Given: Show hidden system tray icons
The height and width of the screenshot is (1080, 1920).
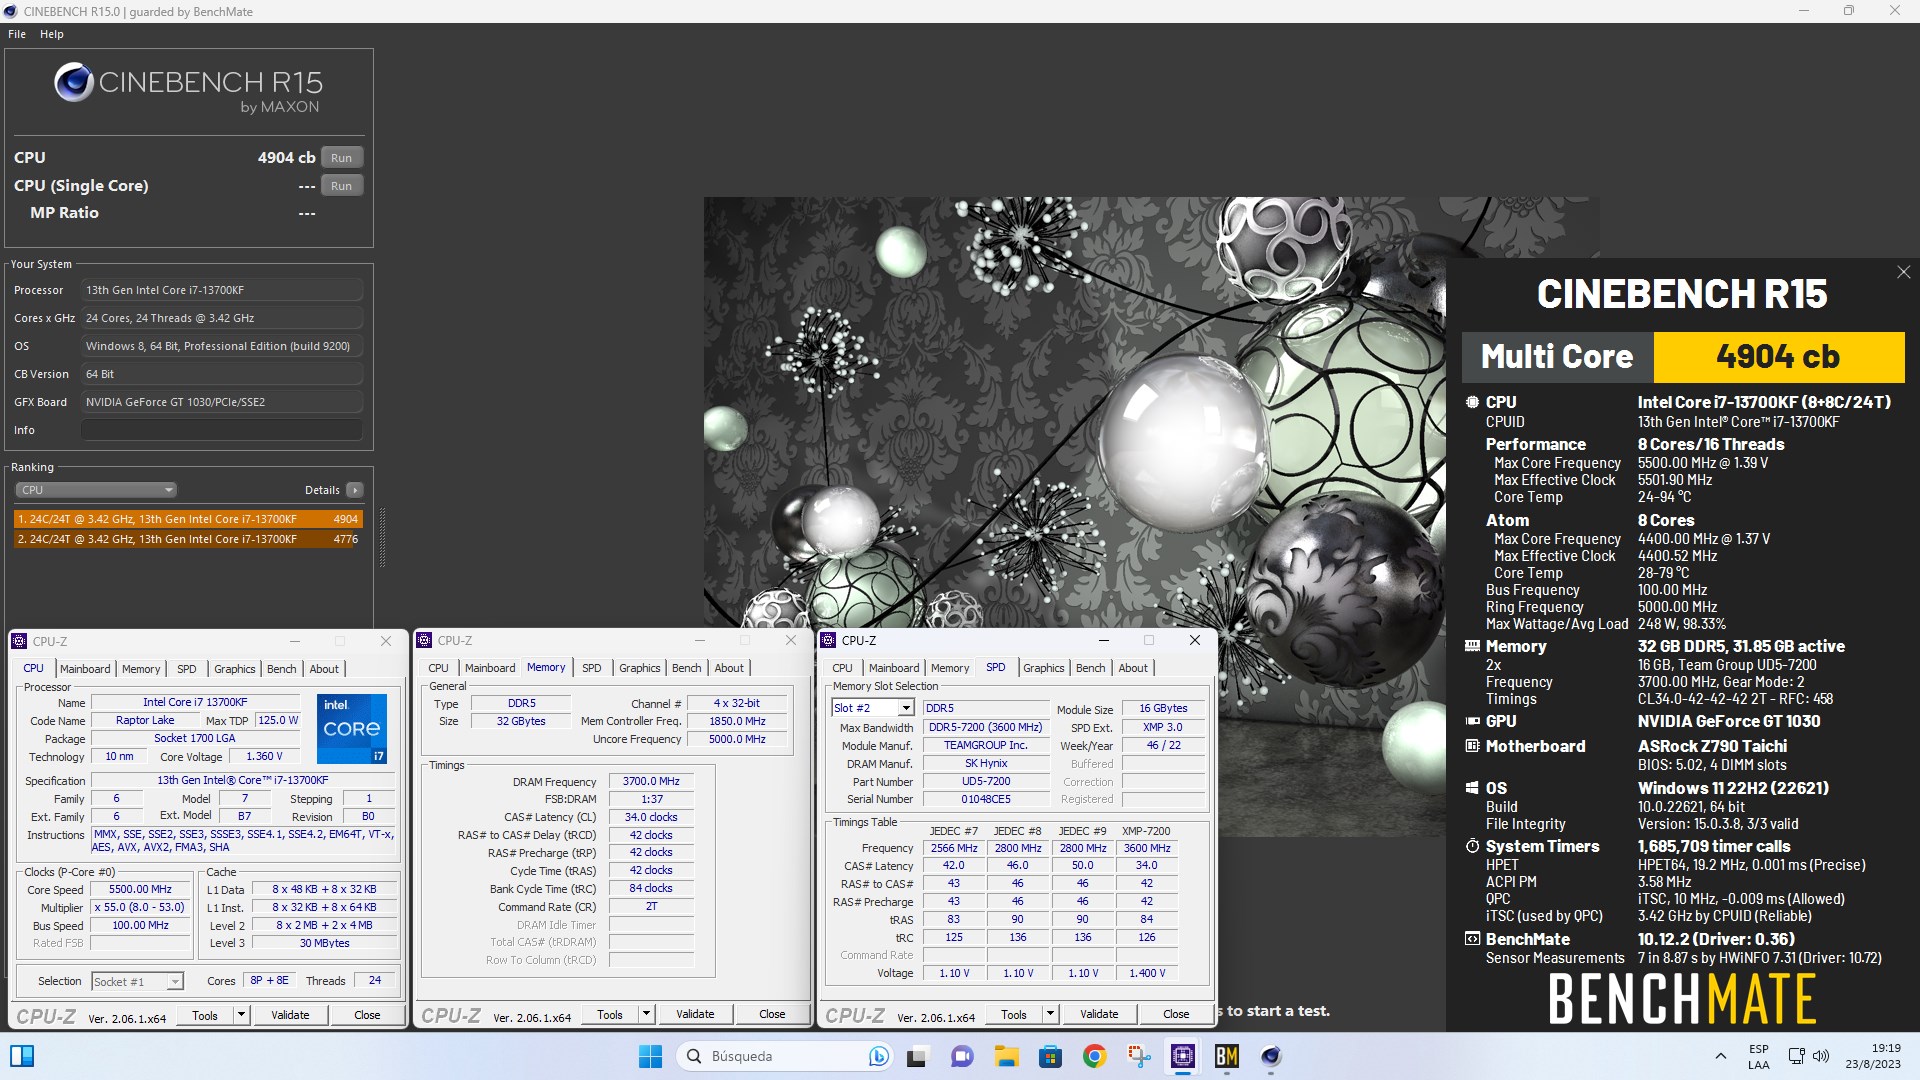Looking at the screenshot, I should tap(1720, 1056).
